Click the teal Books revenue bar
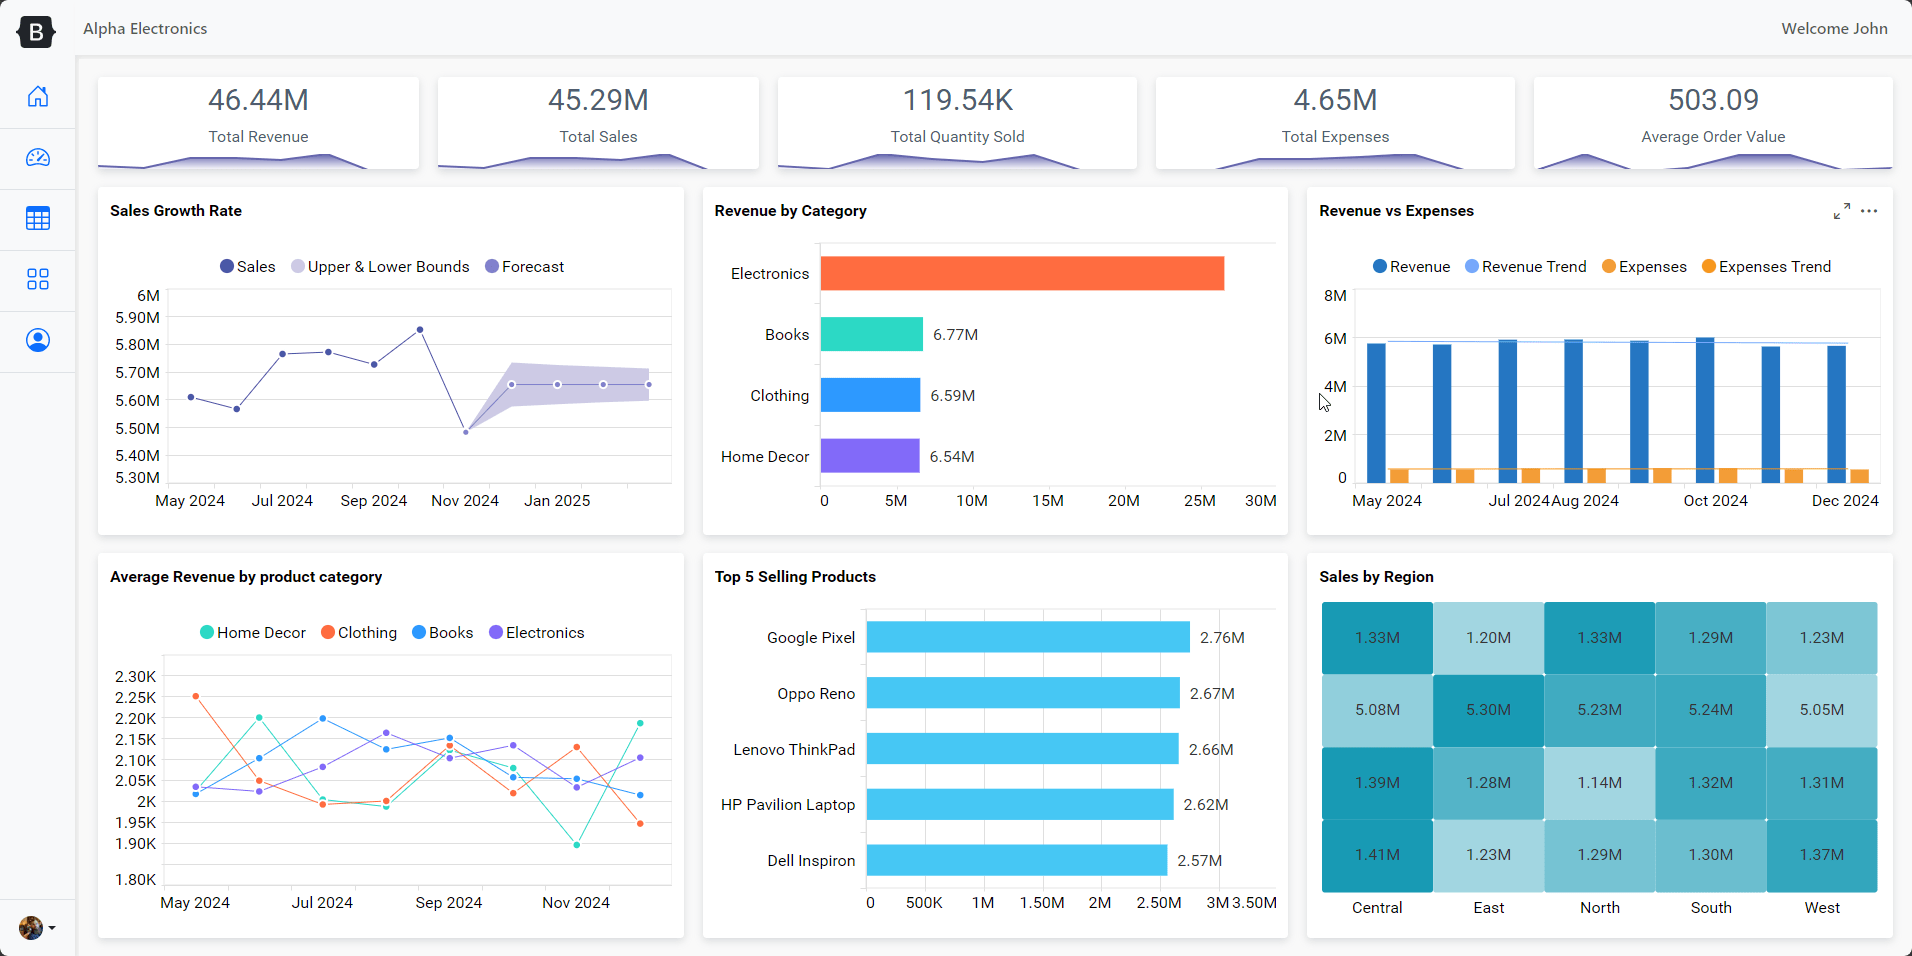This screenshot has height=956, width=1912. pyautogui.click(x=872, y=335)
